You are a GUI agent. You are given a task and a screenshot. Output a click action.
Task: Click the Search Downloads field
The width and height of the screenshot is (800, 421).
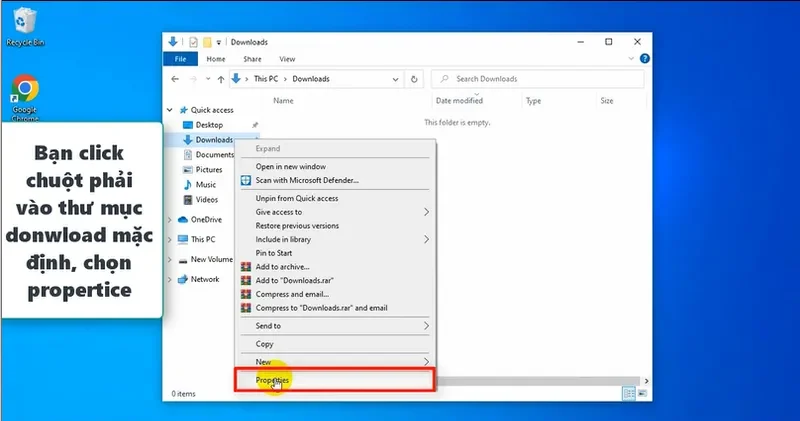click(x=537, y=79)
